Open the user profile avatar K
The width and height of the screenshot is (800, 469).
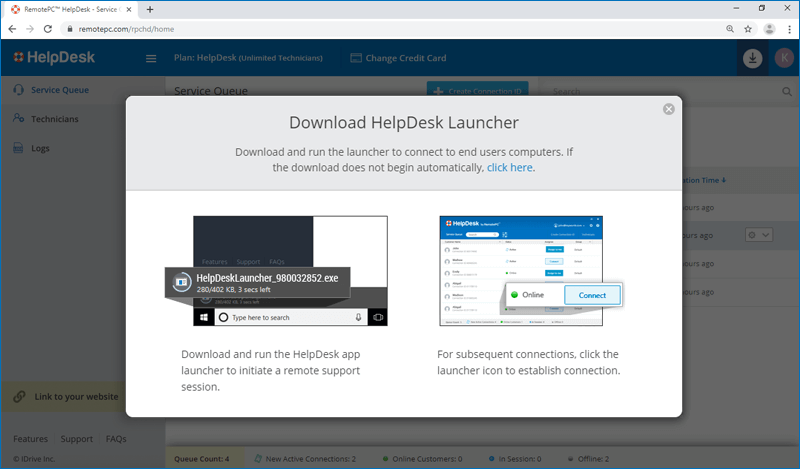click(783, 58)
